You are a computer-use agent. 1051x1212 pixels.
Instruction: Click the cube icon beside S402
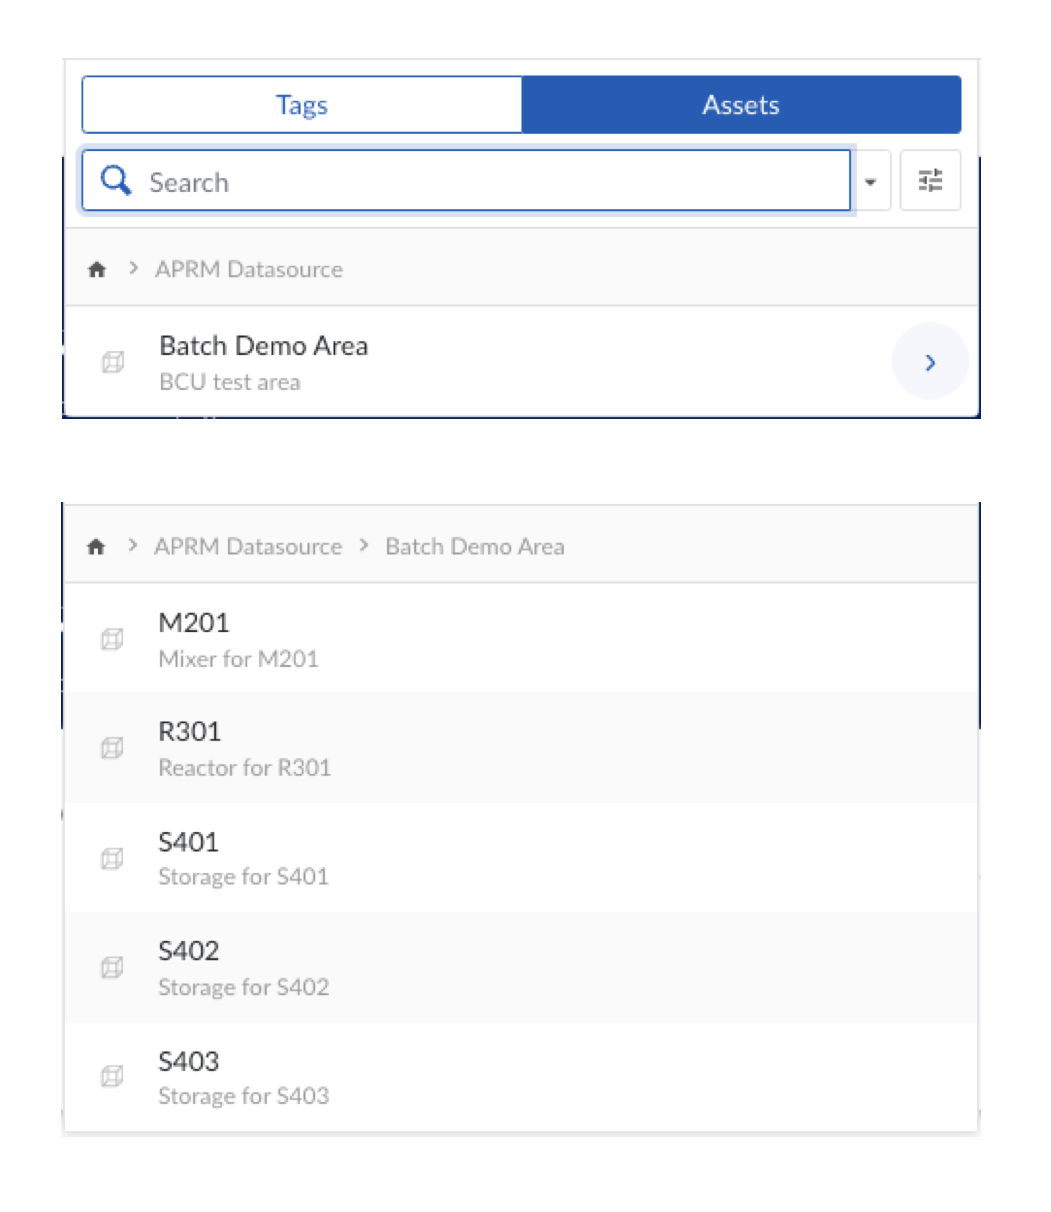click(113, 967)
